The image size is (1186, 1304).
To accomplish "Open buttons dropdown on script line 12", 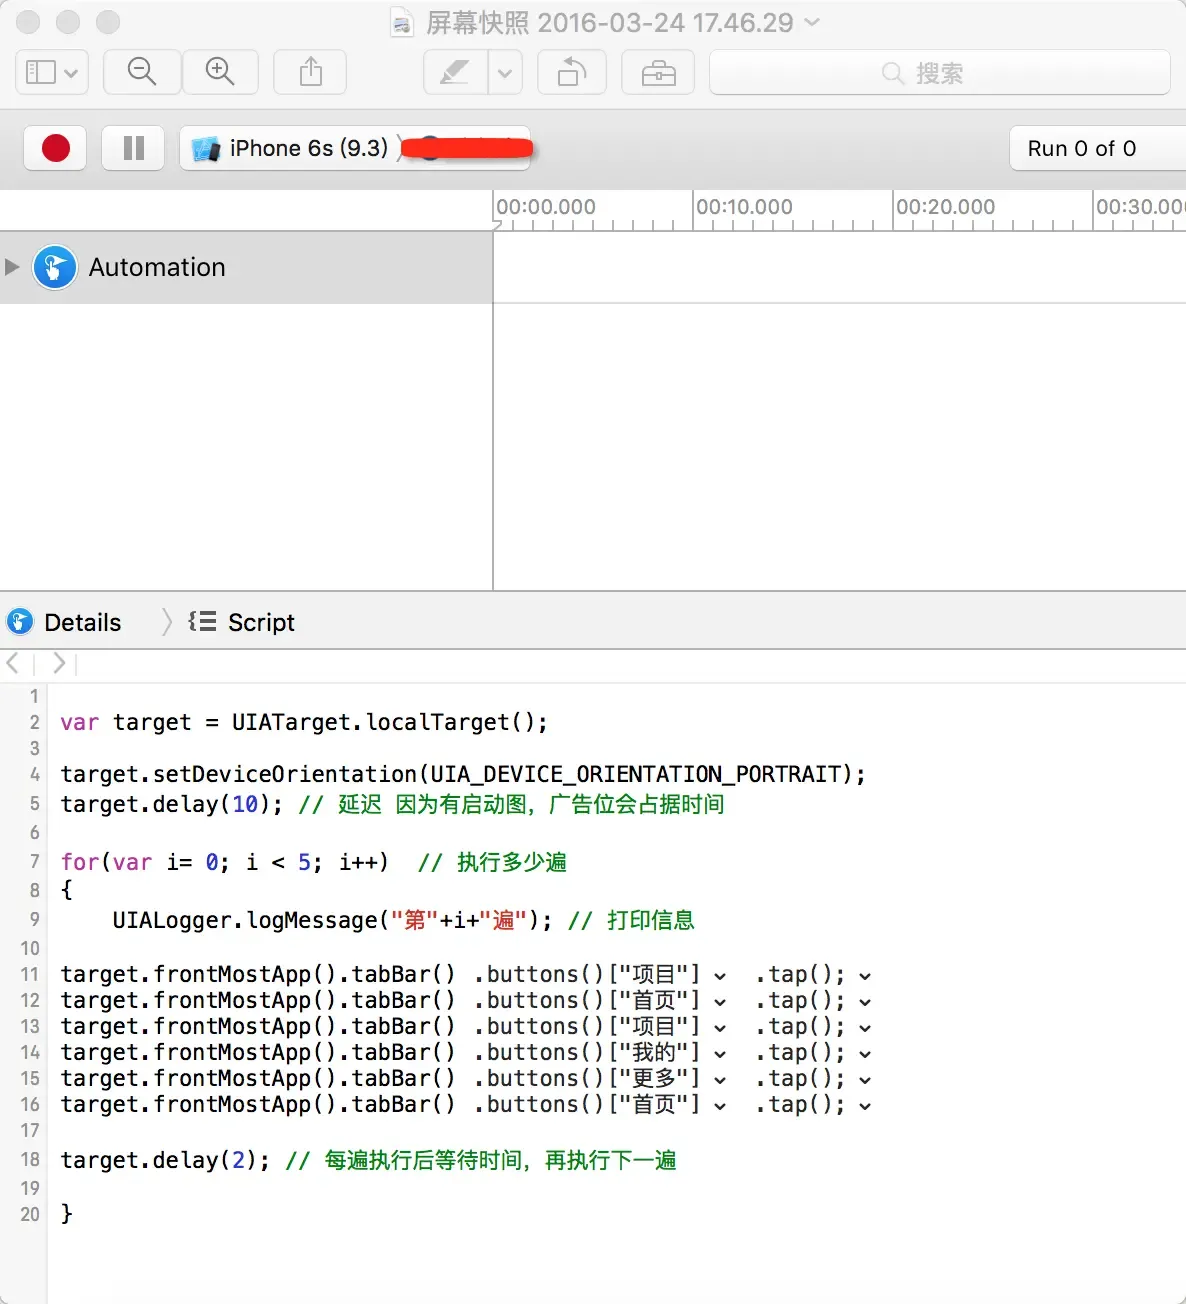I will click(719, 1002).
